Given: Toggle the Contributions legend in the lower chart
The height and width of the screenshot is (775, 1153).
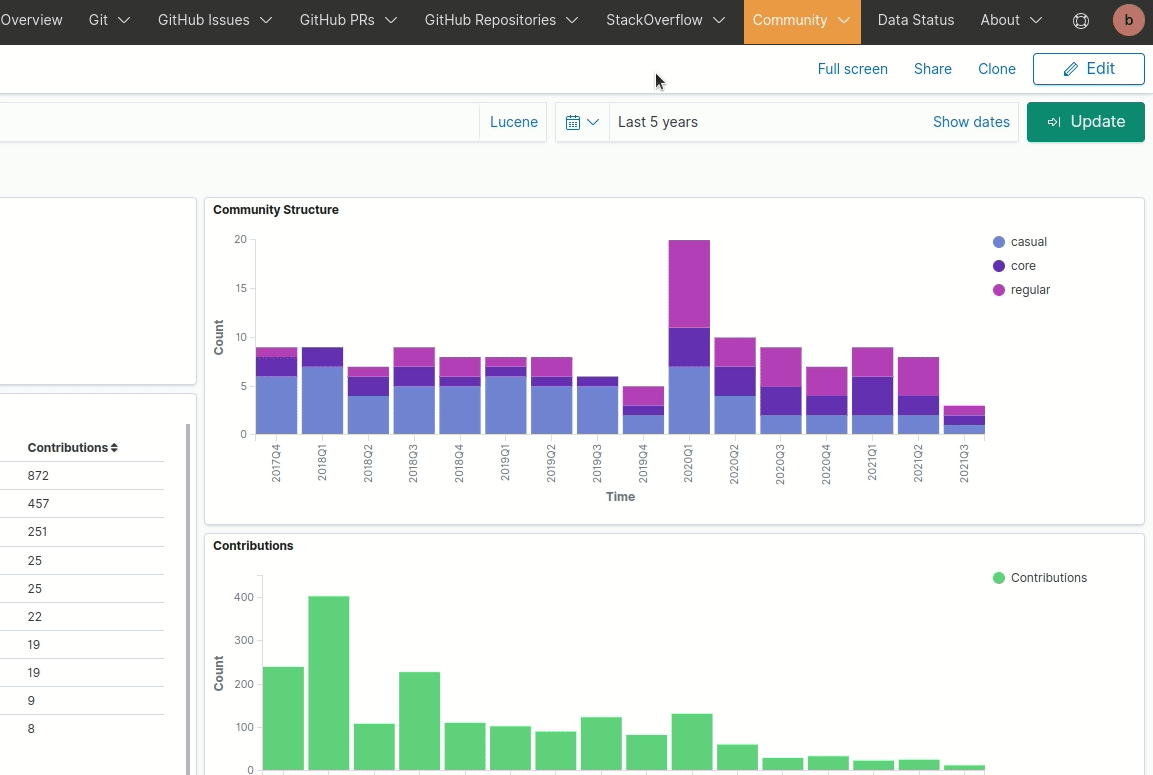Looking at the screenshot, I should coord(1040,577).
